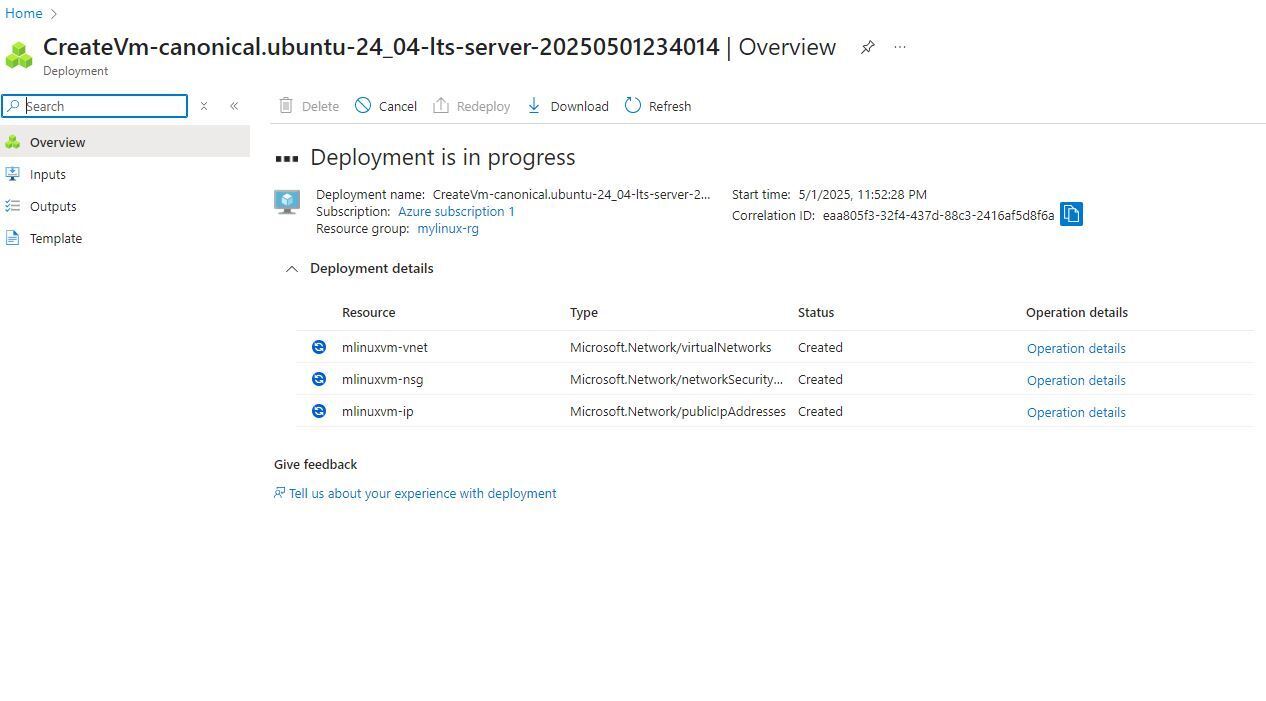This screenshot has height=701, width=1266.
Task: Select the mlinuxvm-ip resource name
Action: pos(377,411)
